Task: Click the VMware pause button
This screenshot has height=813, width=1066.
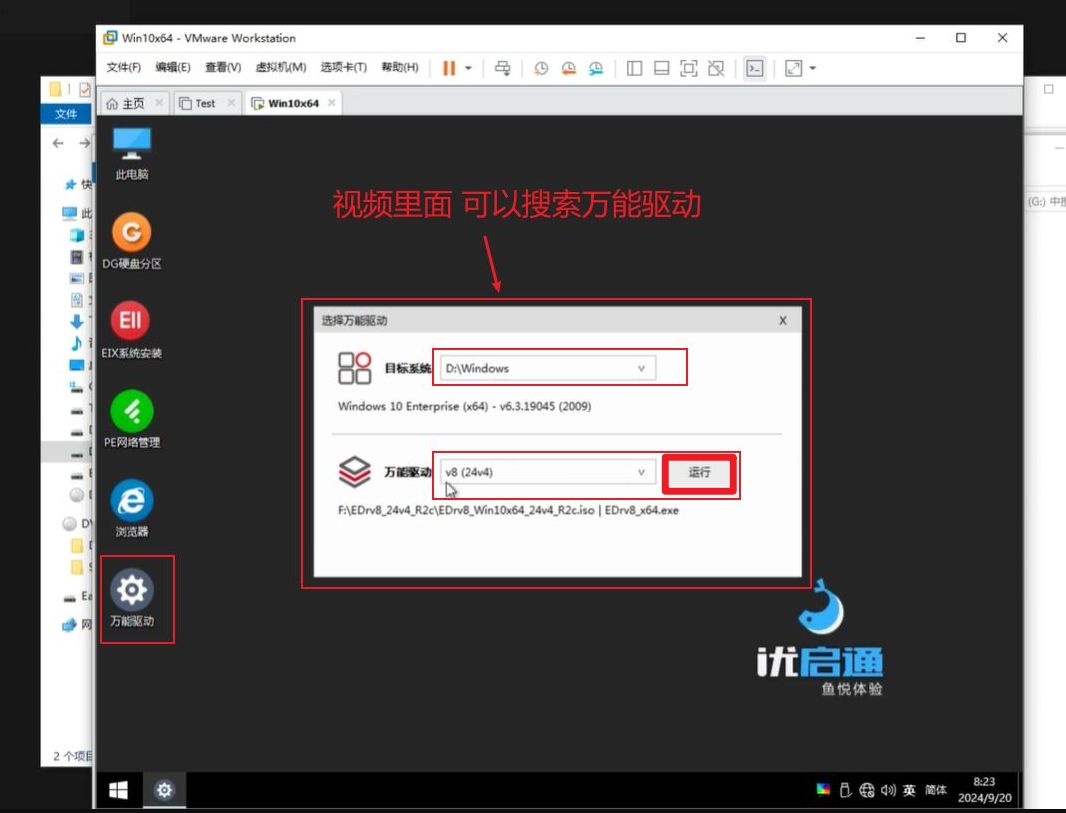Action: 449,68
